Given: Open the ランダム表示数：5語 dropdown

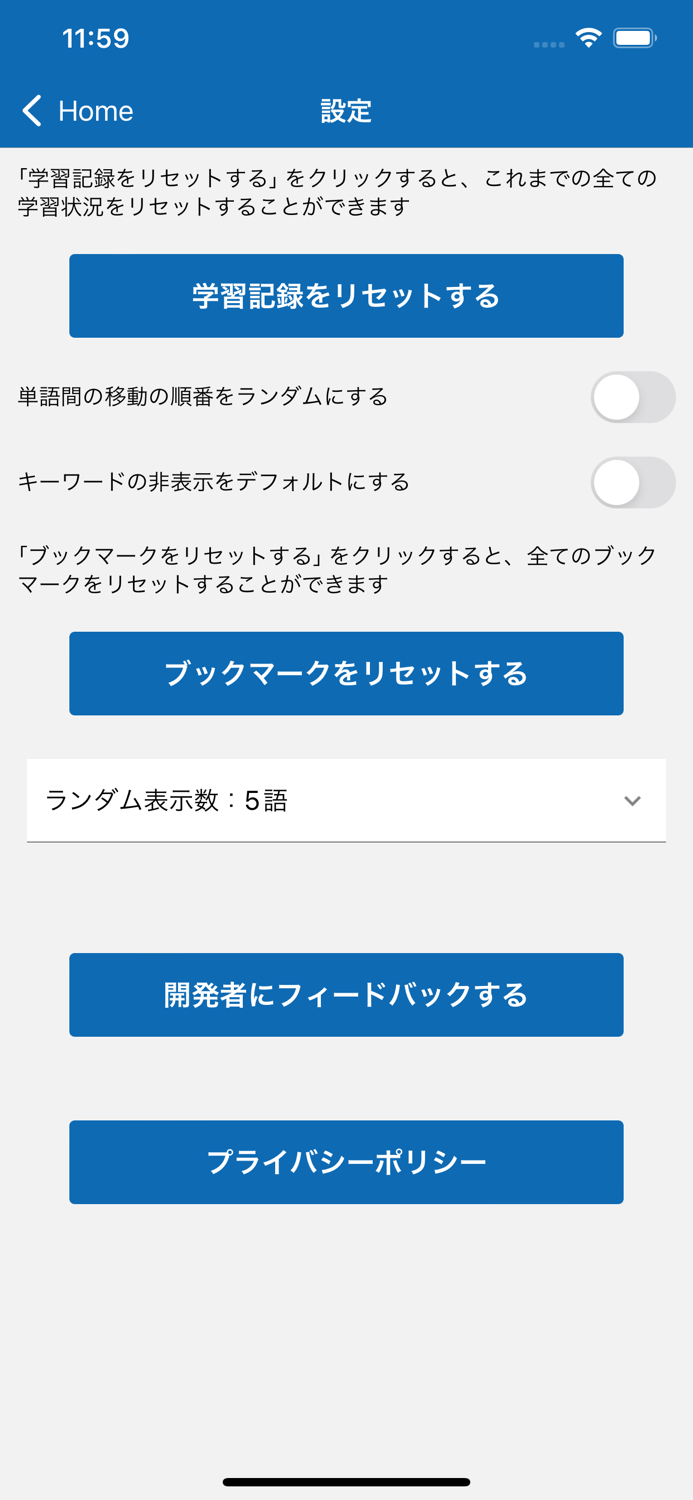Looking at the screenshot, I should coord(346,801).
